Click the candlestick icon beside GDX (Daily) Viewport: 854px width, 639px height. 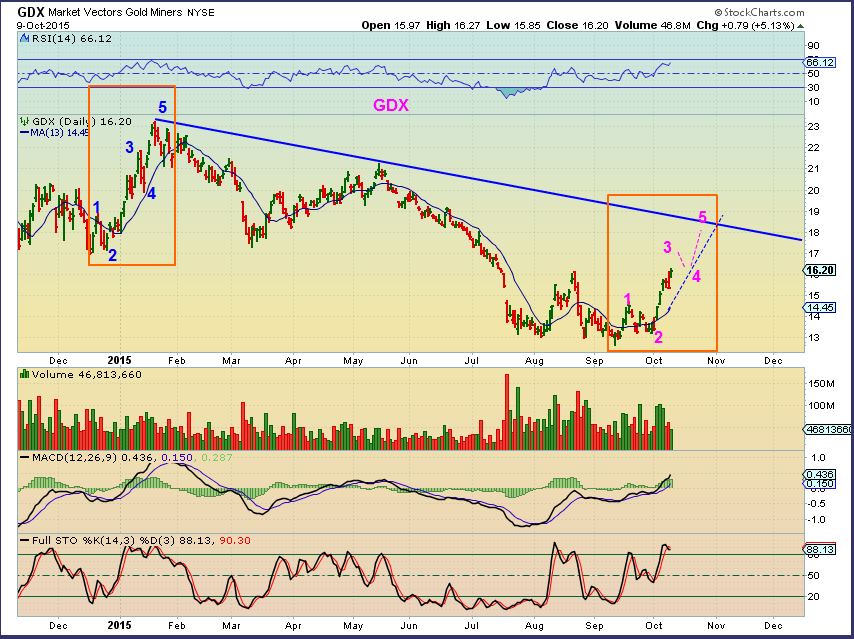[25, 121]
